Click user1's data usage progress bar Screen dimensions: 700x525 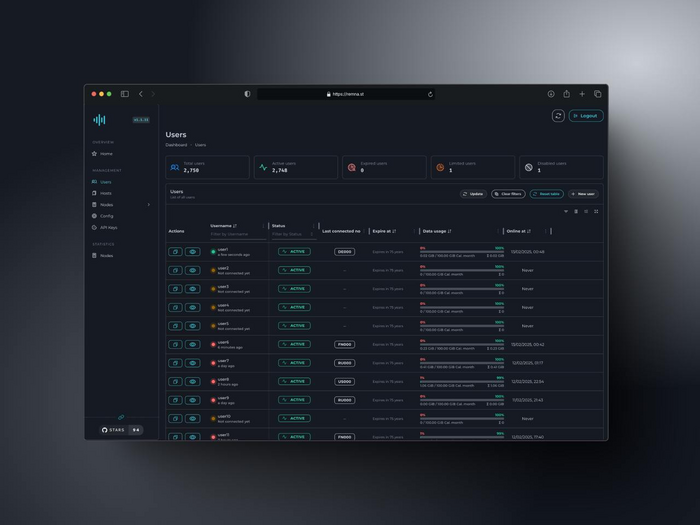461,252
